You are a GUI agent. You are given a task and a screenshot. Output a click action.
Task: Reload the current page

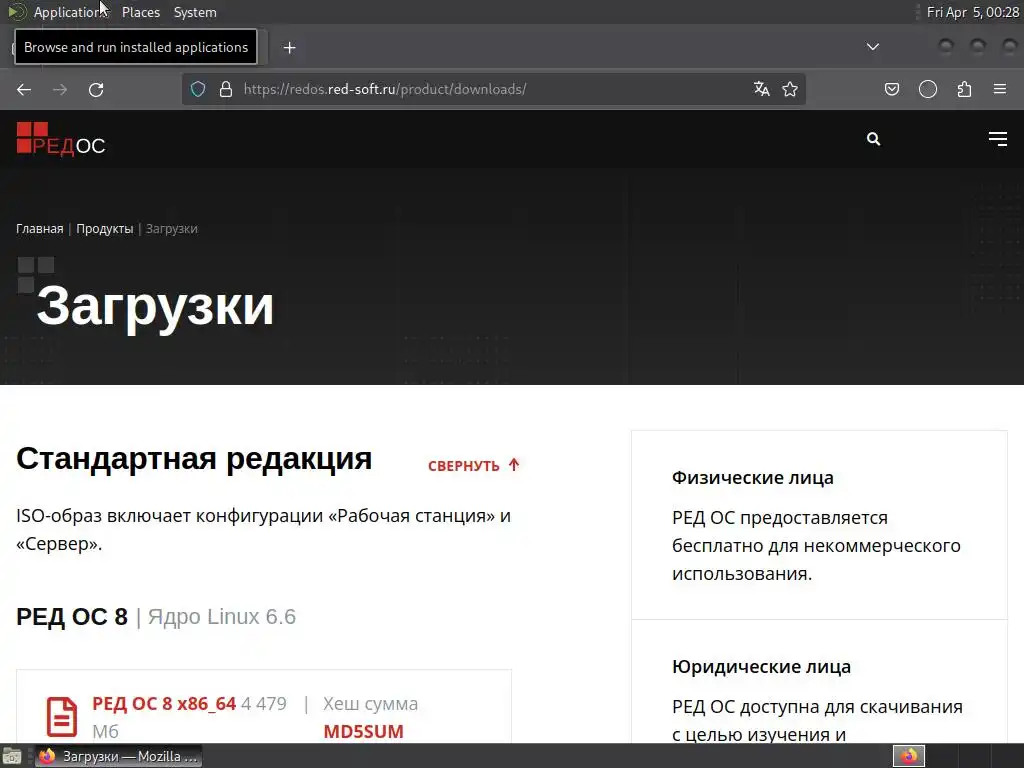click(96, 89)
